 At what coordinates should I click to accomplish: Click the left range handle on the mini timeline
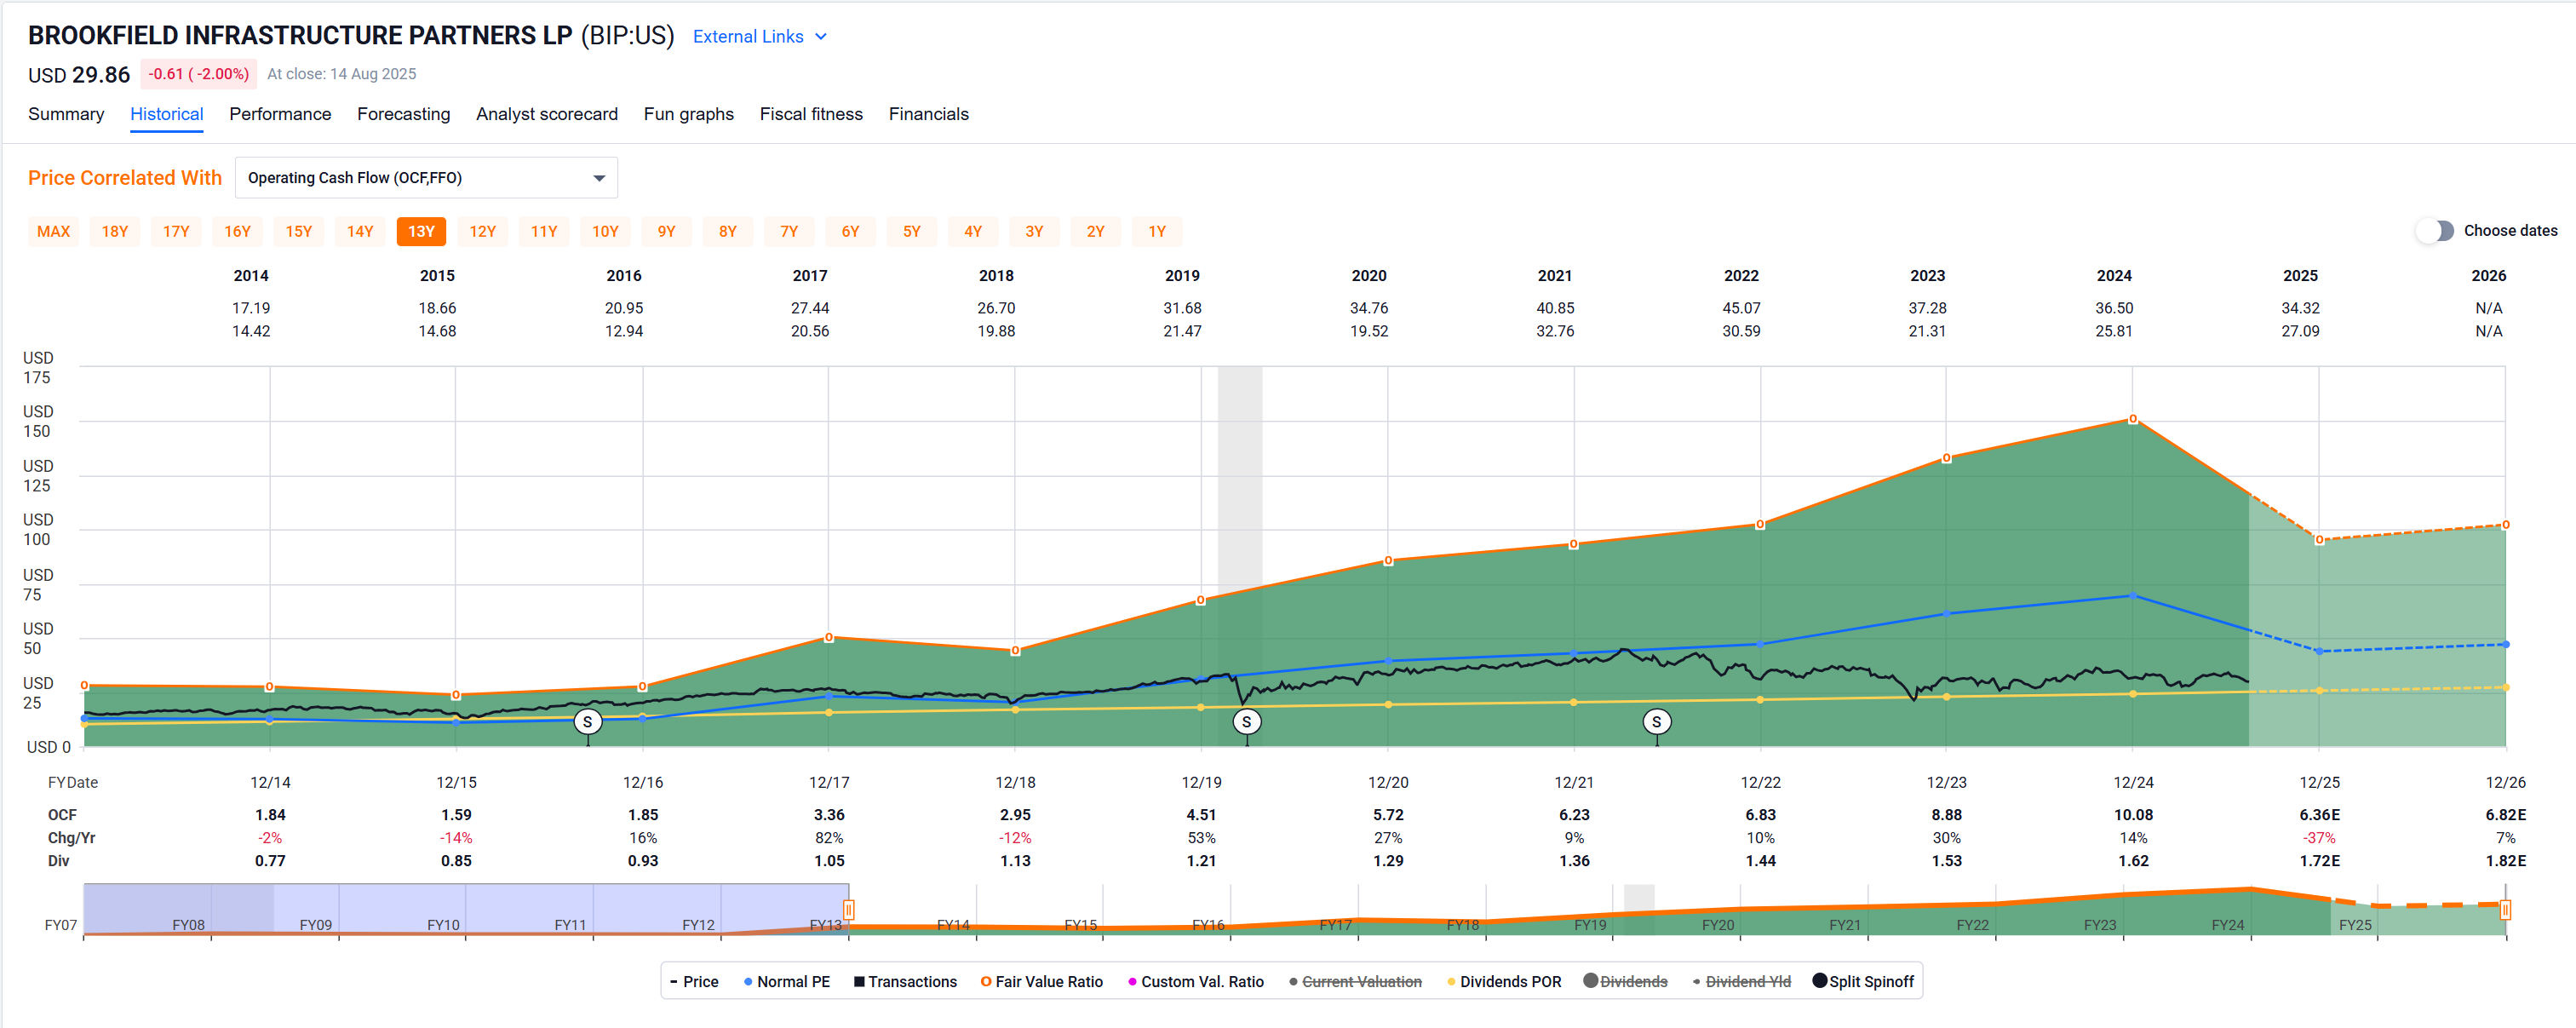click(x=848, y=909)
